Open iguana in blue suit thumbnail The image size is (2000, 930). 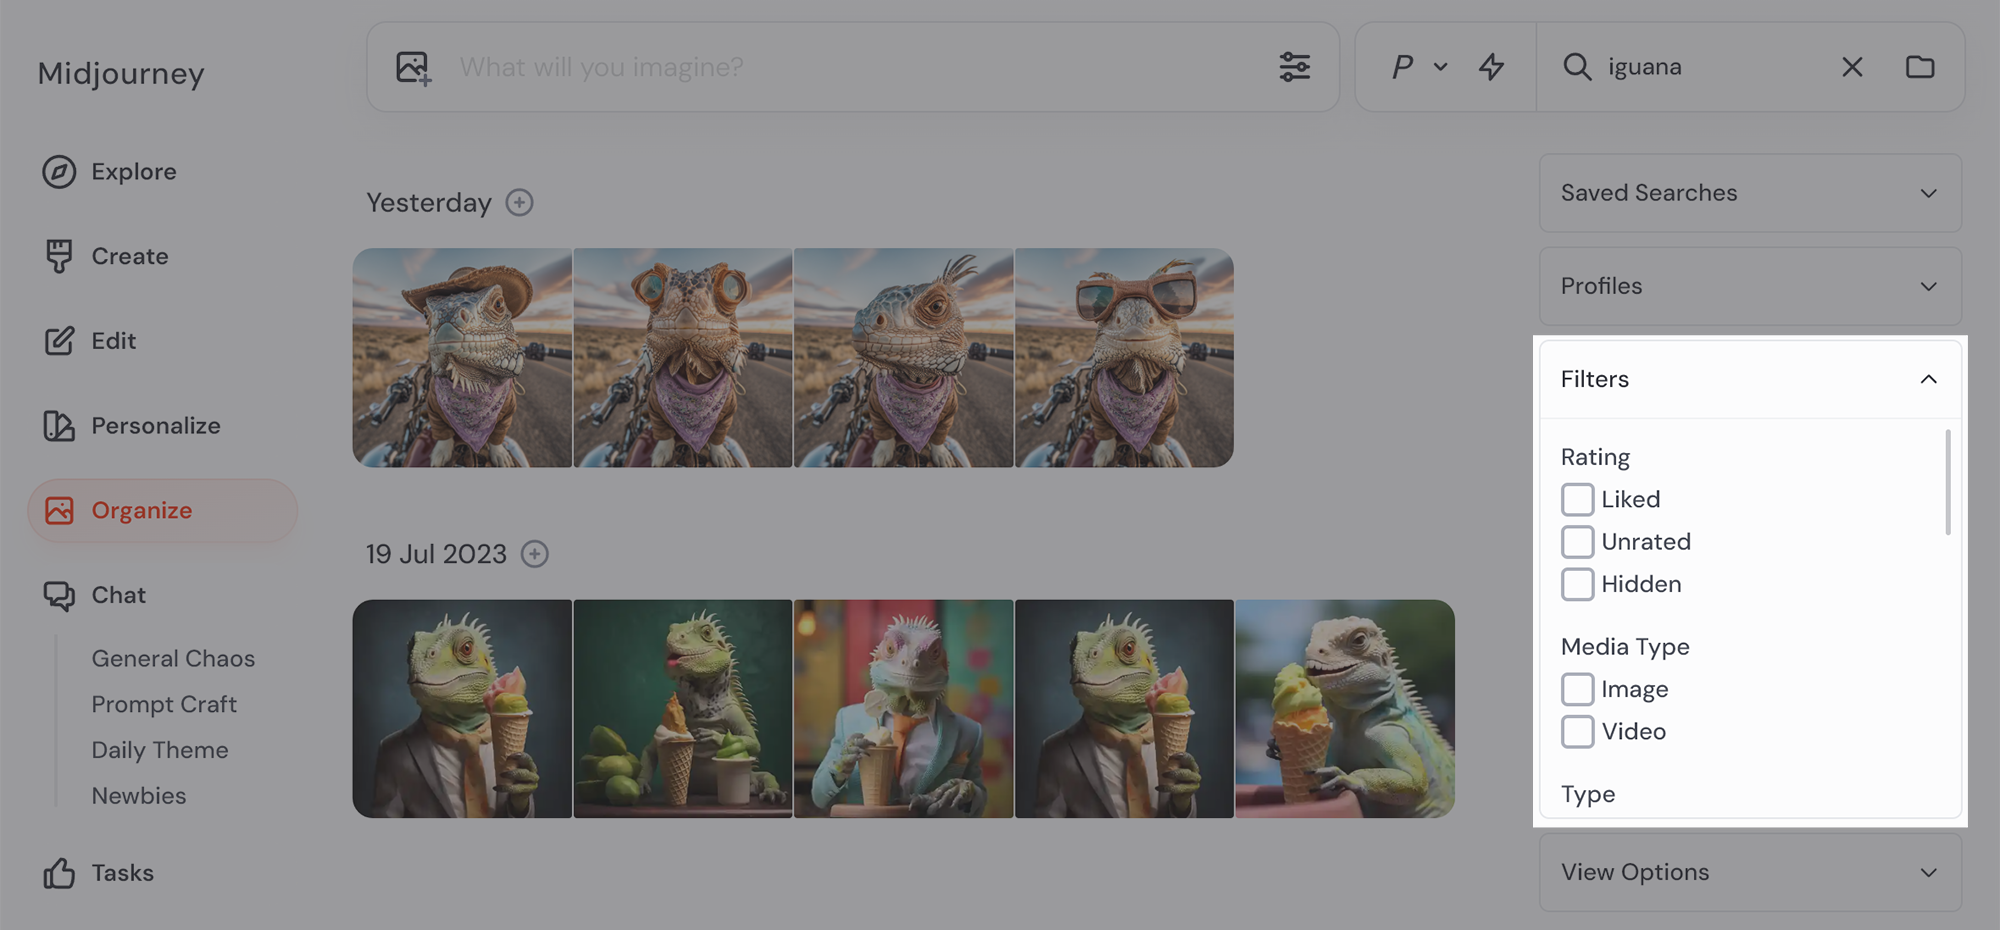(904, 709)
